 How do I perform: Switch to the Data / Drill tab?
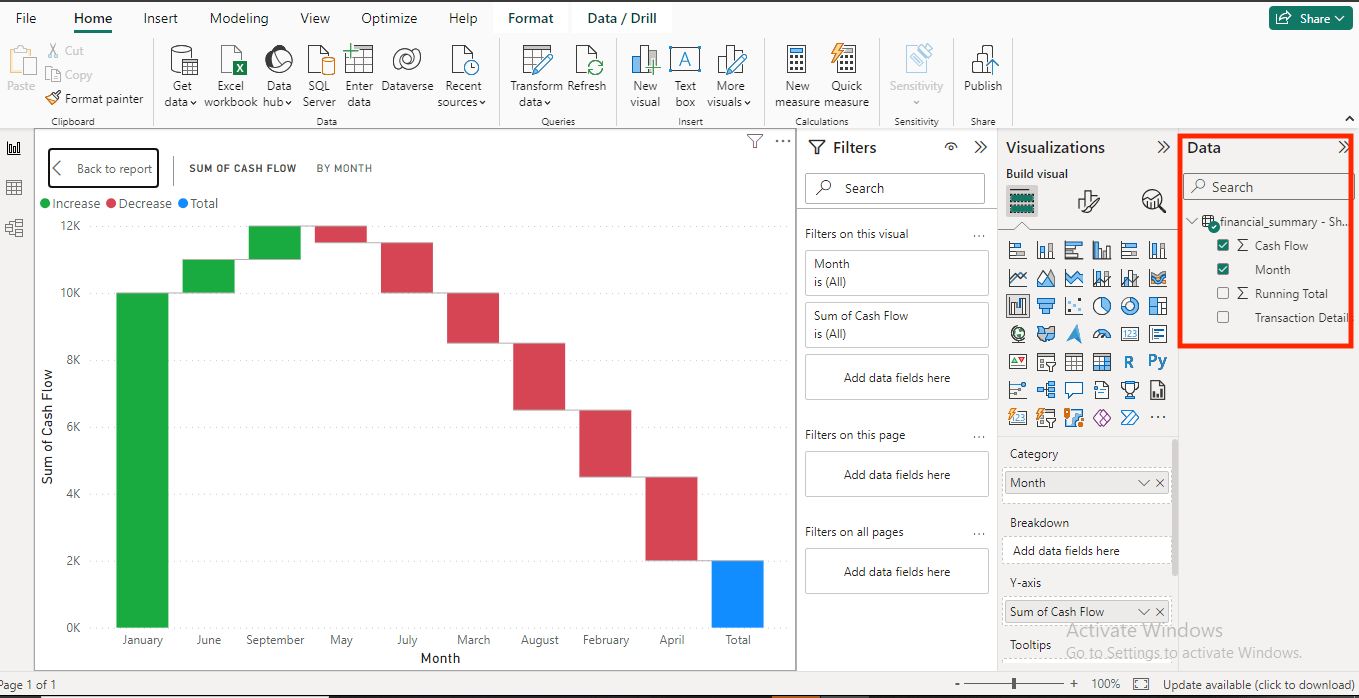click(622, 18)
